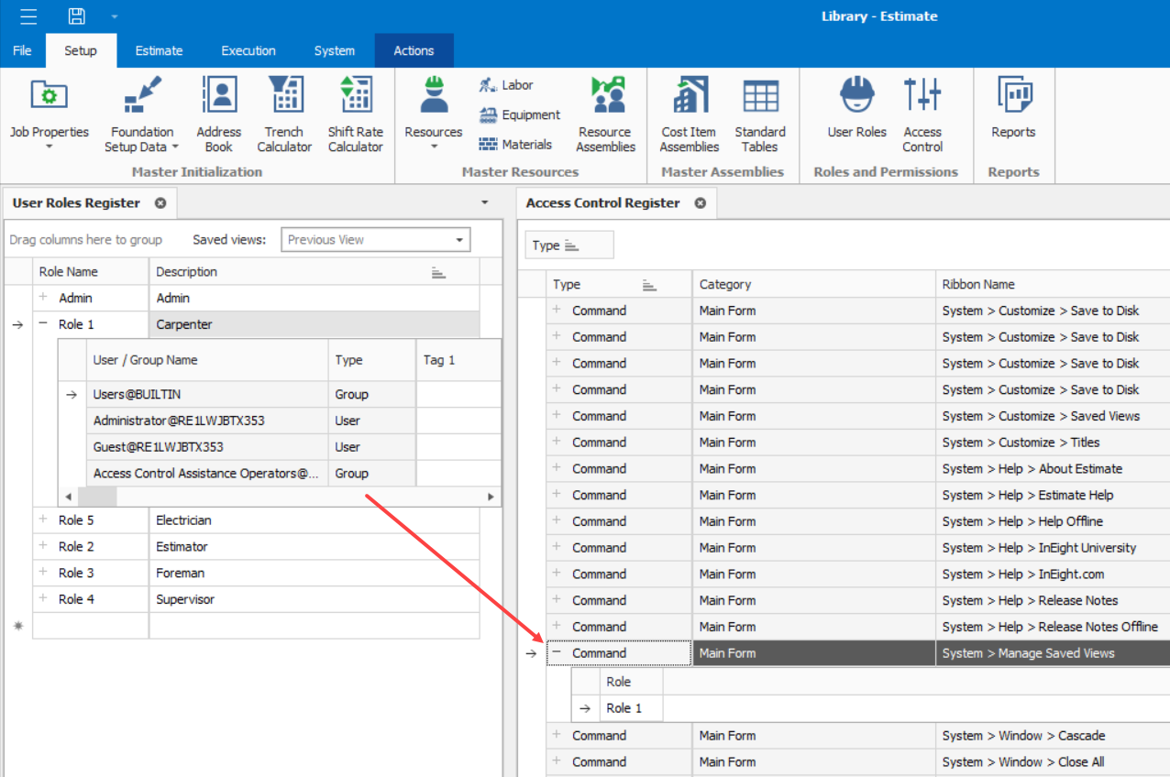The width and height of the screenshot is (1172, 780).
Task: Switch to the System tab
Action: (x=334, y=50)
